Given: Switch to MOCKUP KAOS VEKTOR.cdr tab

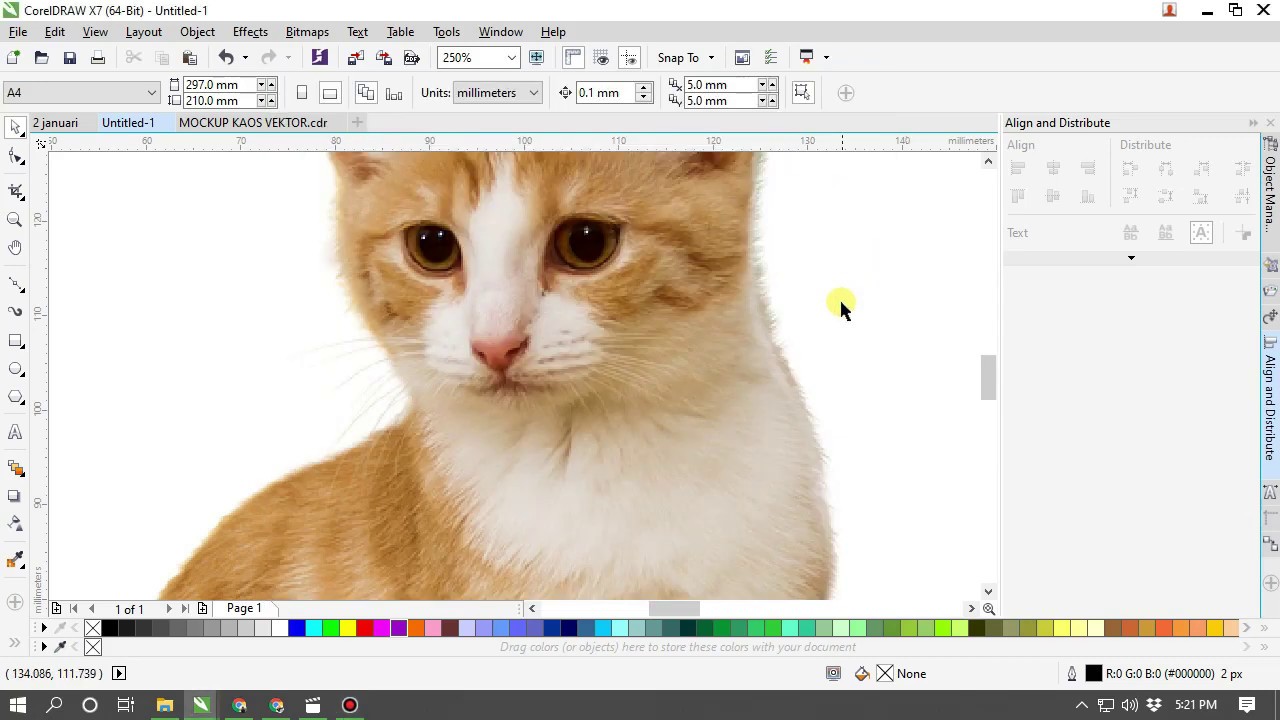Looking at the screenshot, I should pos(253,123).
